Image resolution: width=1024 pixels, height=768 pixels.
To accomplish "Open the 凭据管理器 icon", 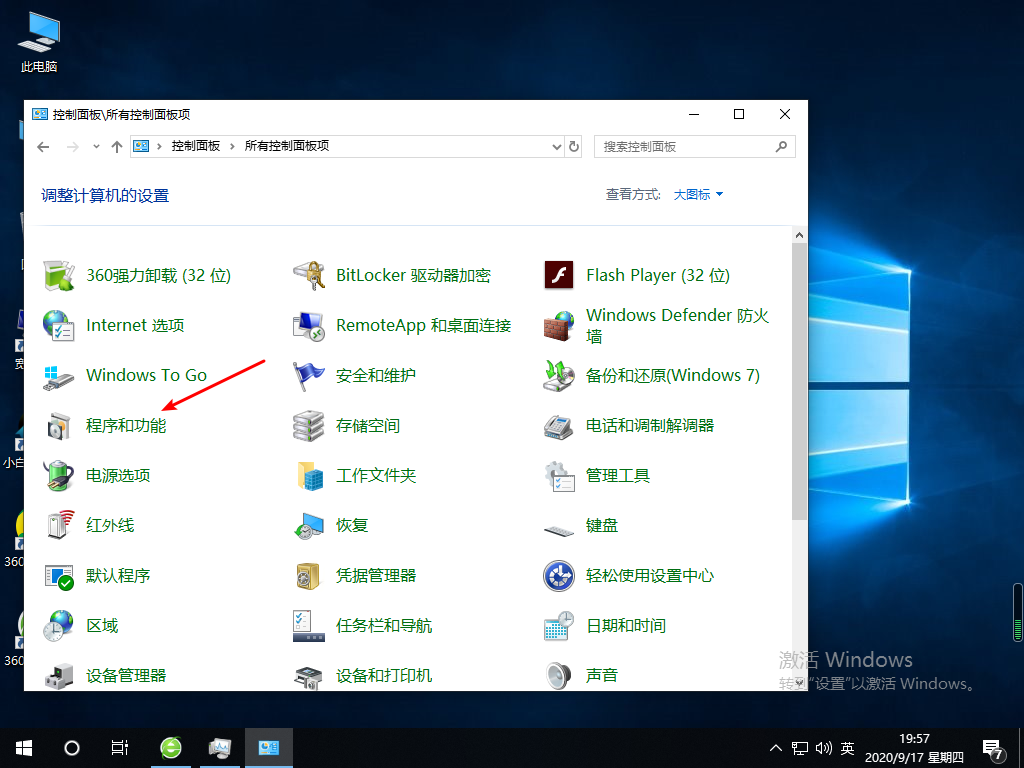I will click(309, 576).
